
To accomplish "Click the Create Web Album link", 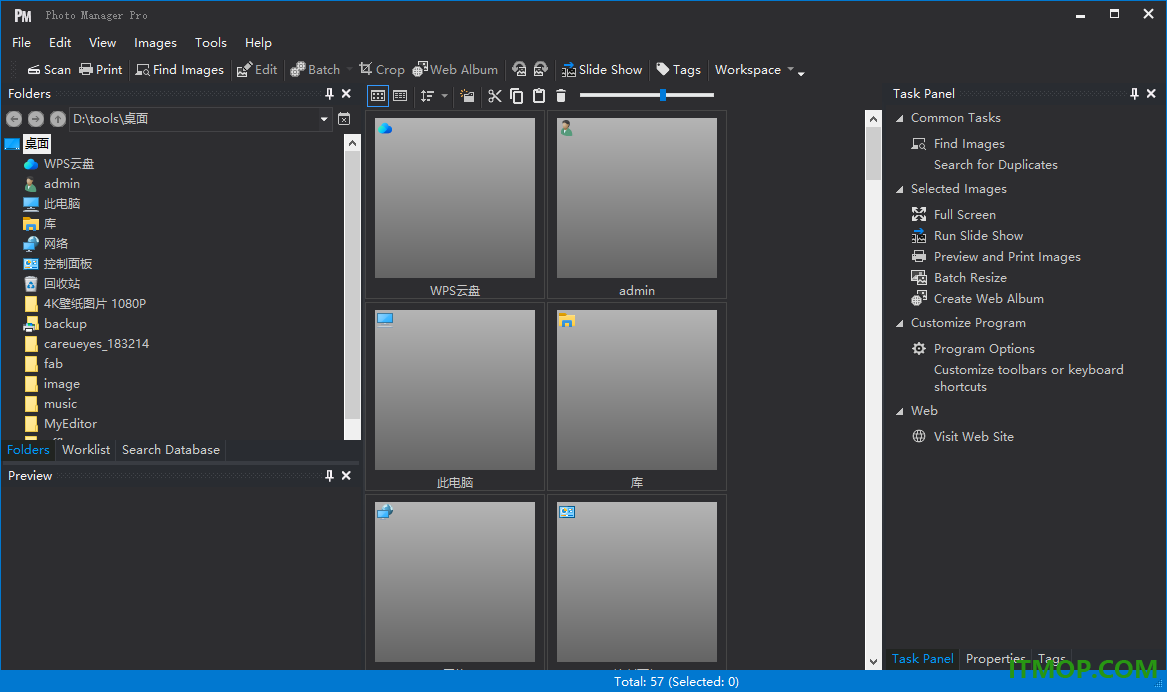I will tap(988, 298).
